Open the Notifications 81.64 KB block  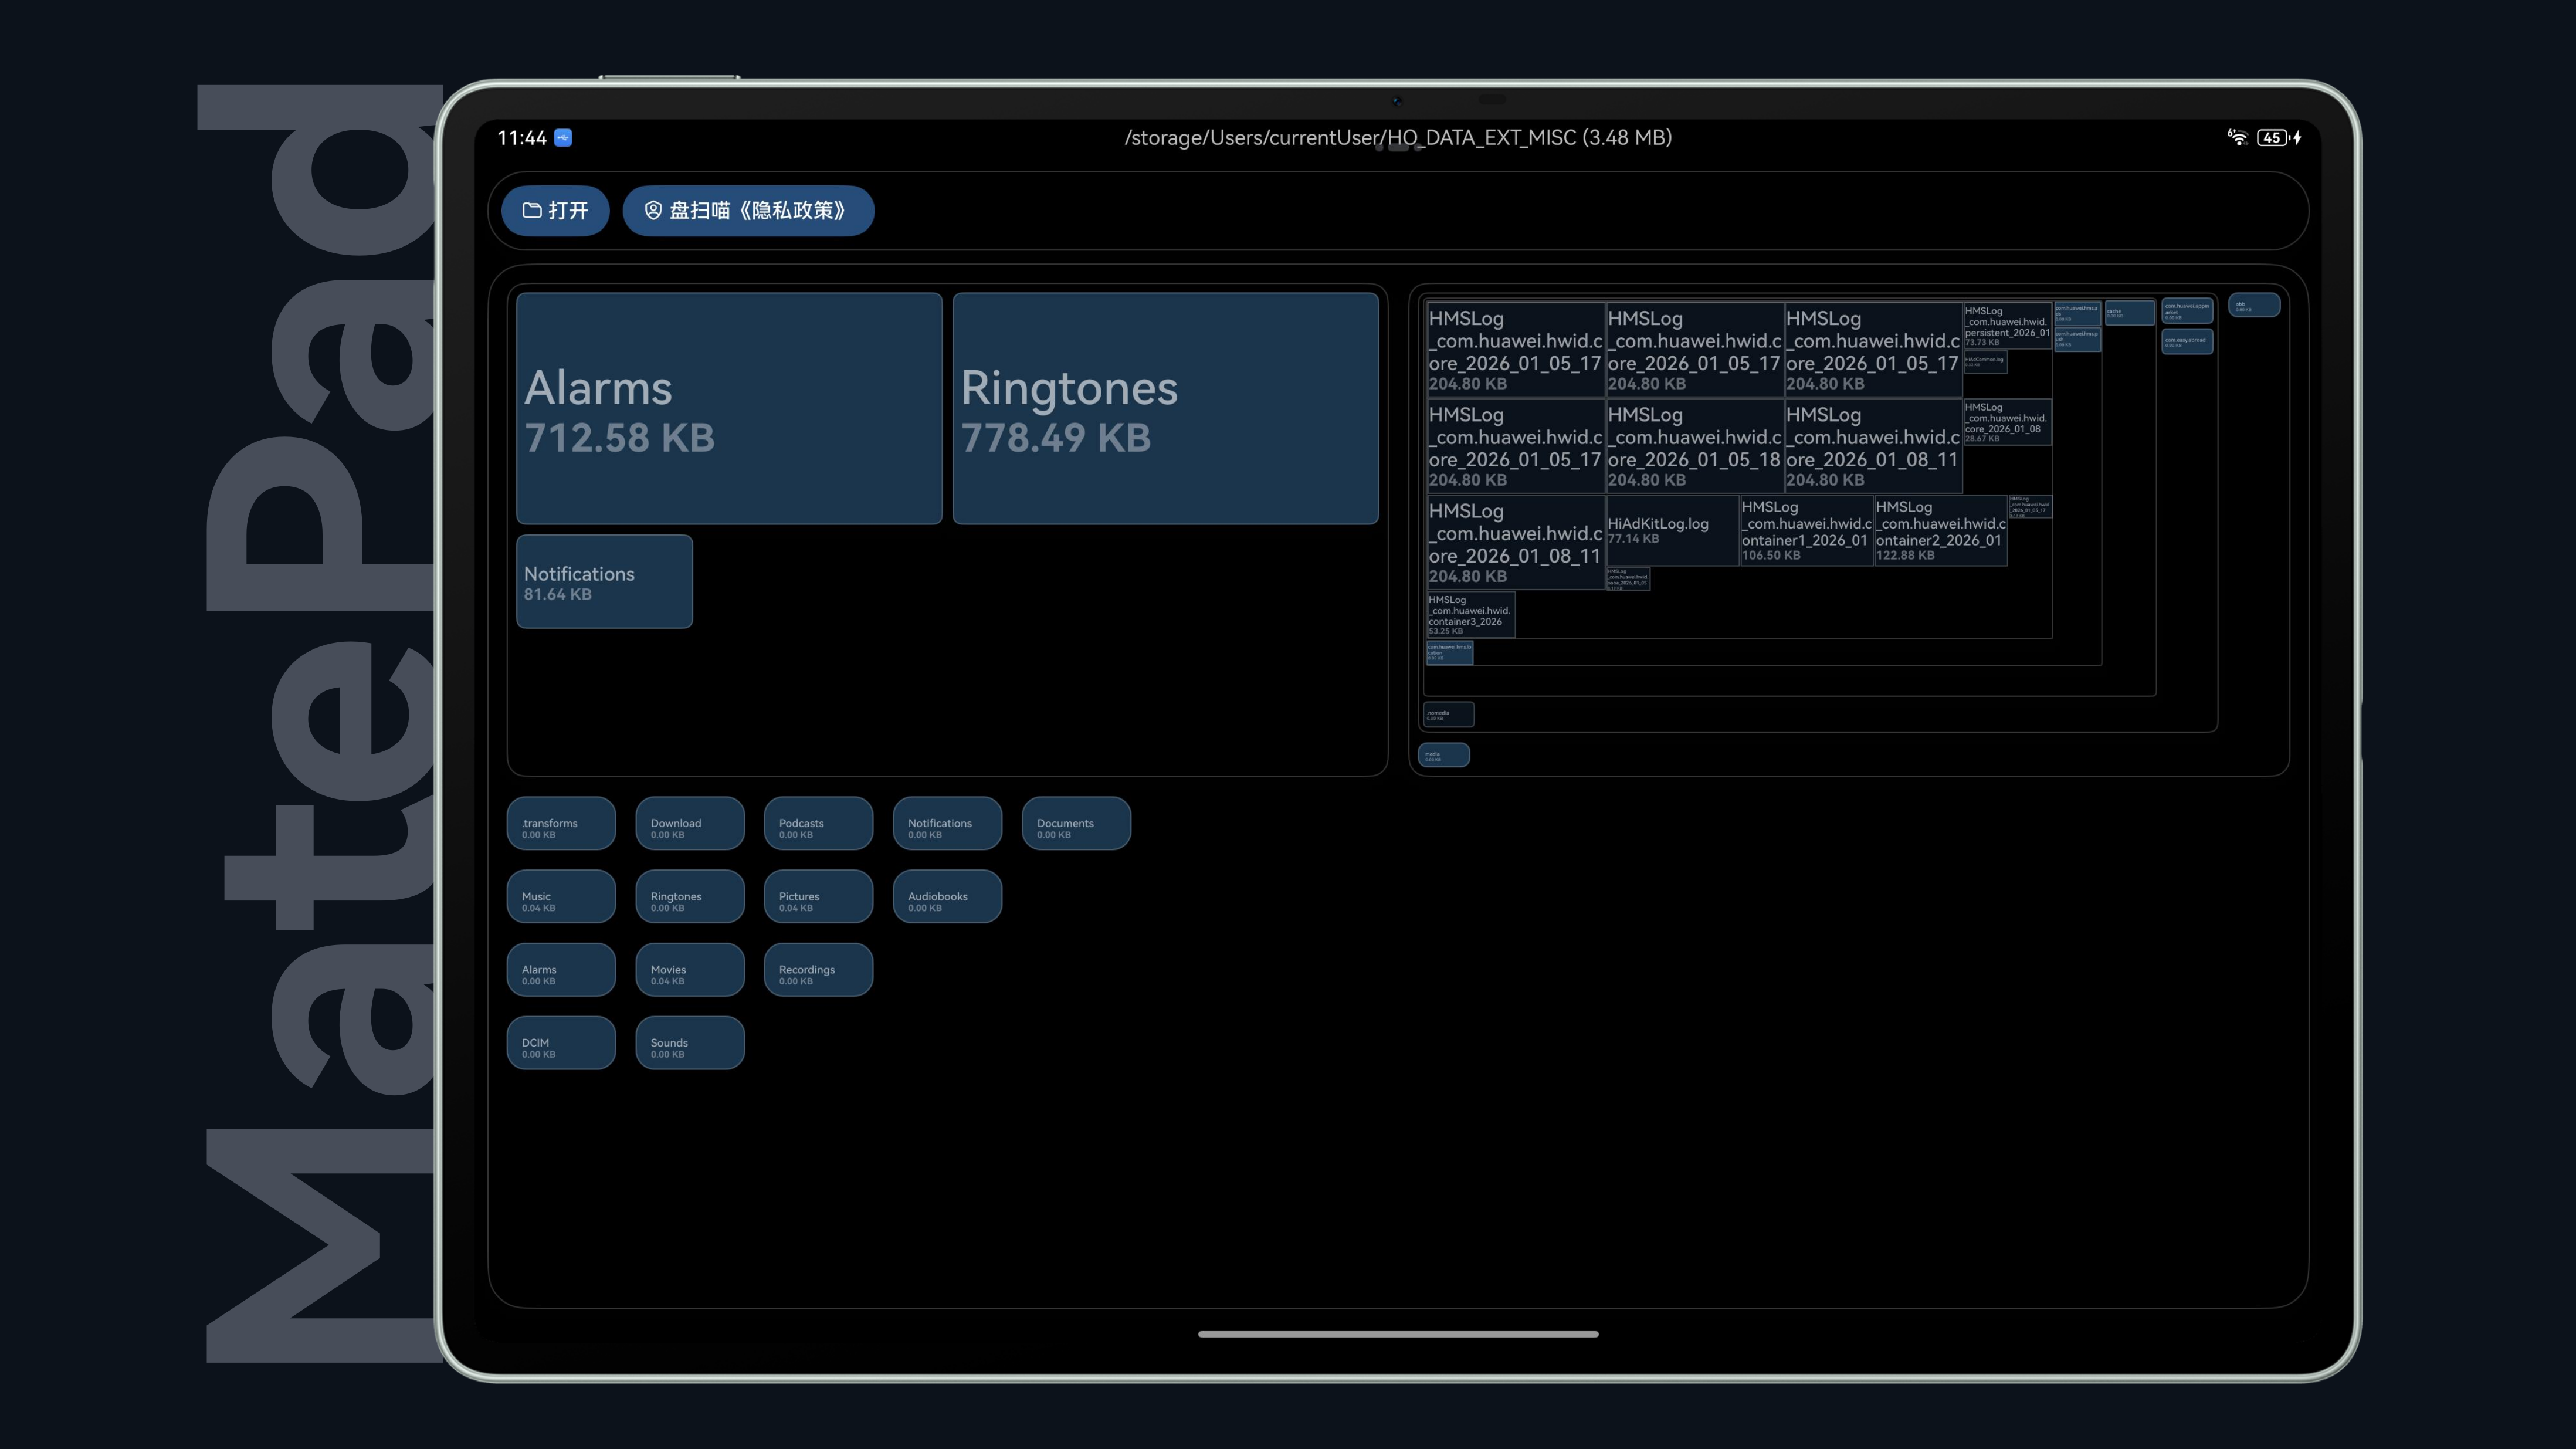604,581
